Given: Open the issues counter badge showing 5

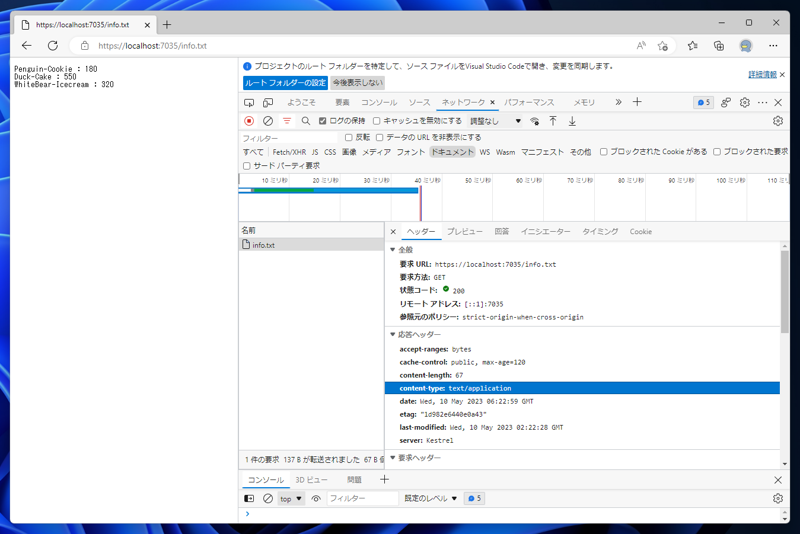Looking at the screenshot, I should click(704, 103).
